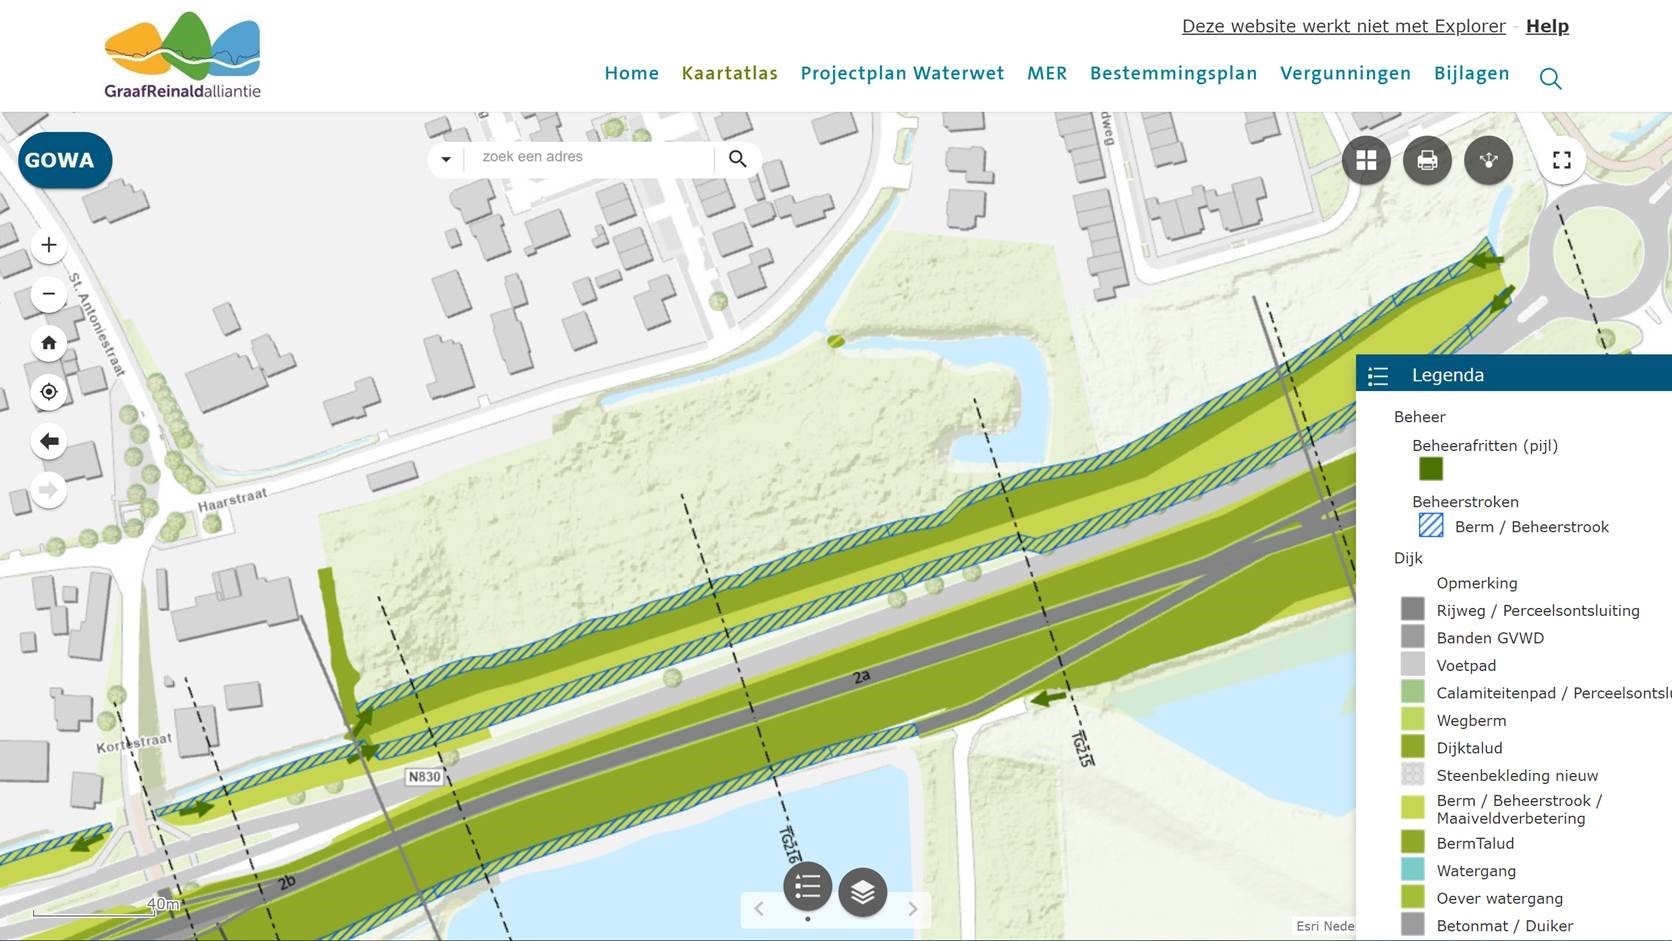Click the N830 road label on map
The height and width of the screenshot is (941, 1672).
click(424, 776)
